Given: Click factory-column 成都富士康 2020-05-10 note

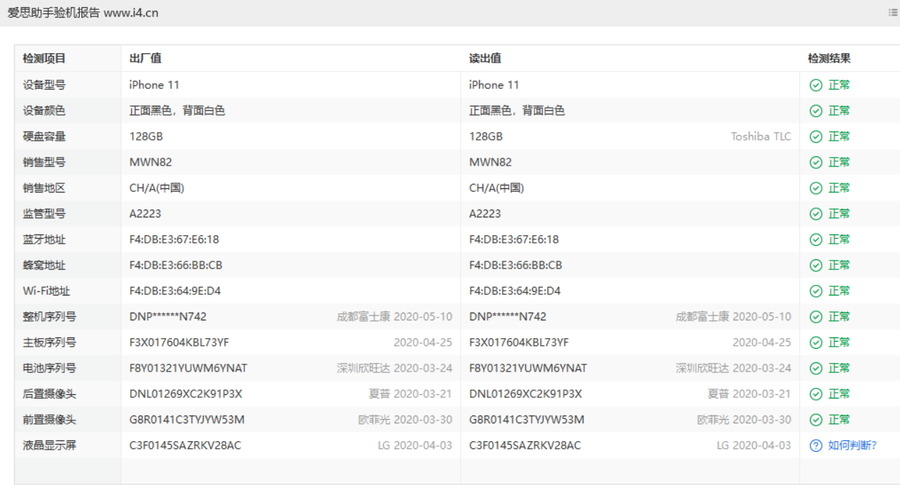Looking at the screenshot, I should (x=394, y=317).
